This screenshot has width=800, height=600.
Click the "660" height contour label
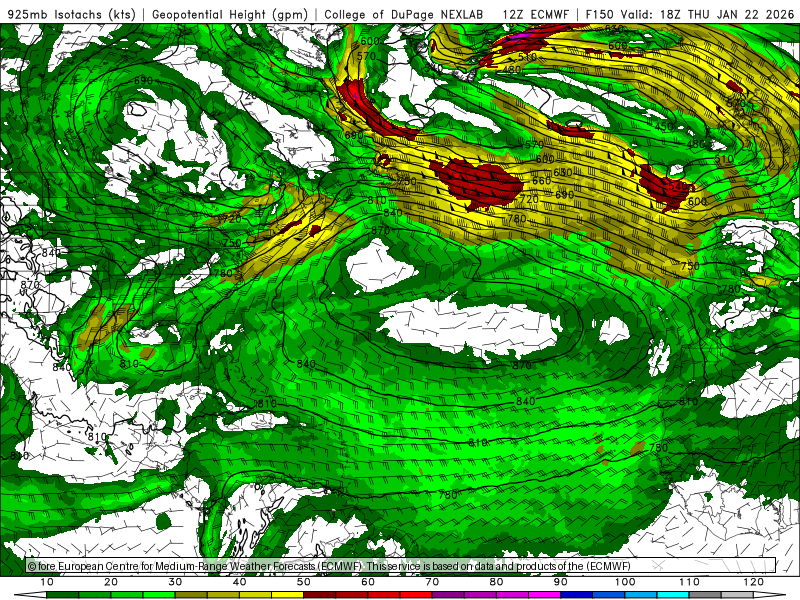point(541,181)
